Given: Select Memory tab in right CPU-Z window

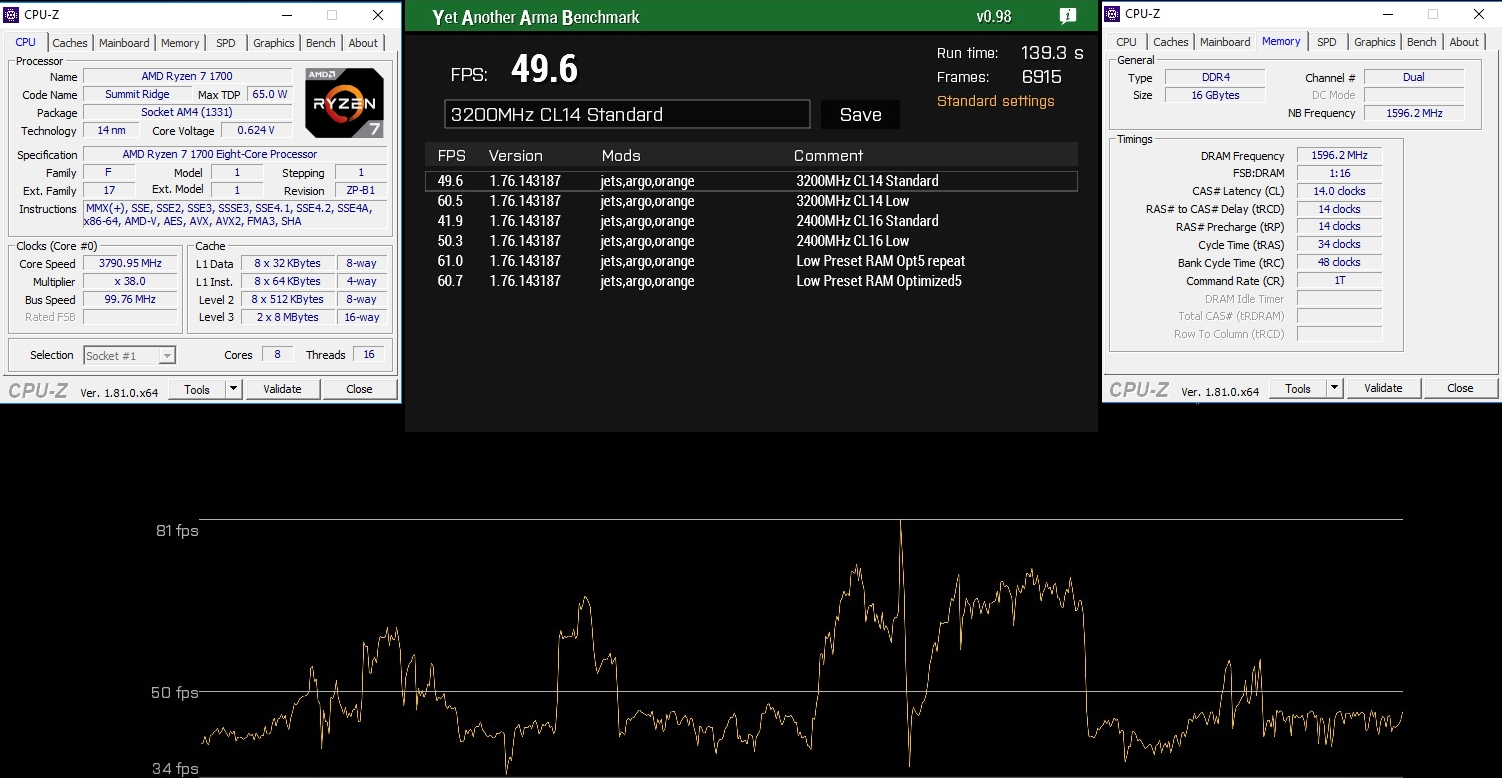Looking at the screenshot, I should click(x=1281, y=41).
